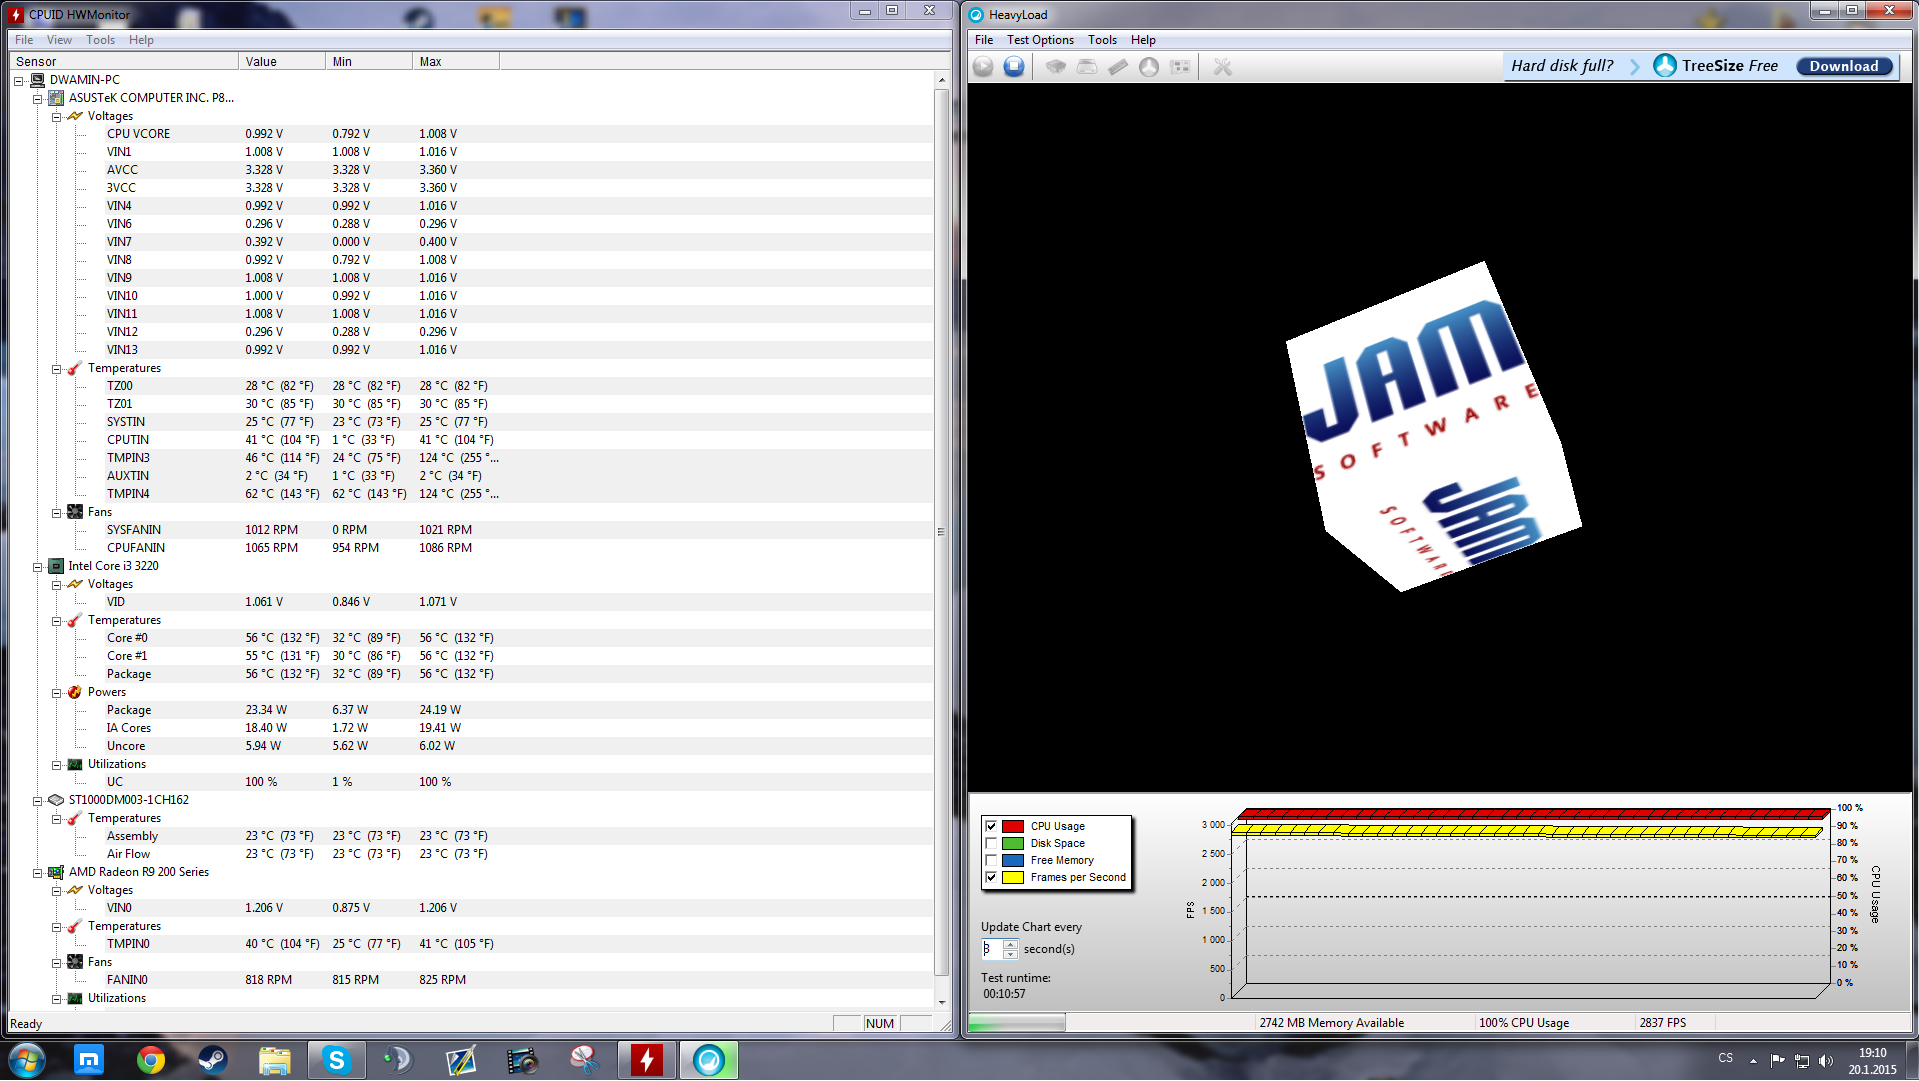Screen dimensions: 1919x1081
Task: Open Google Chrome from taskbar
Action: 151,1060
